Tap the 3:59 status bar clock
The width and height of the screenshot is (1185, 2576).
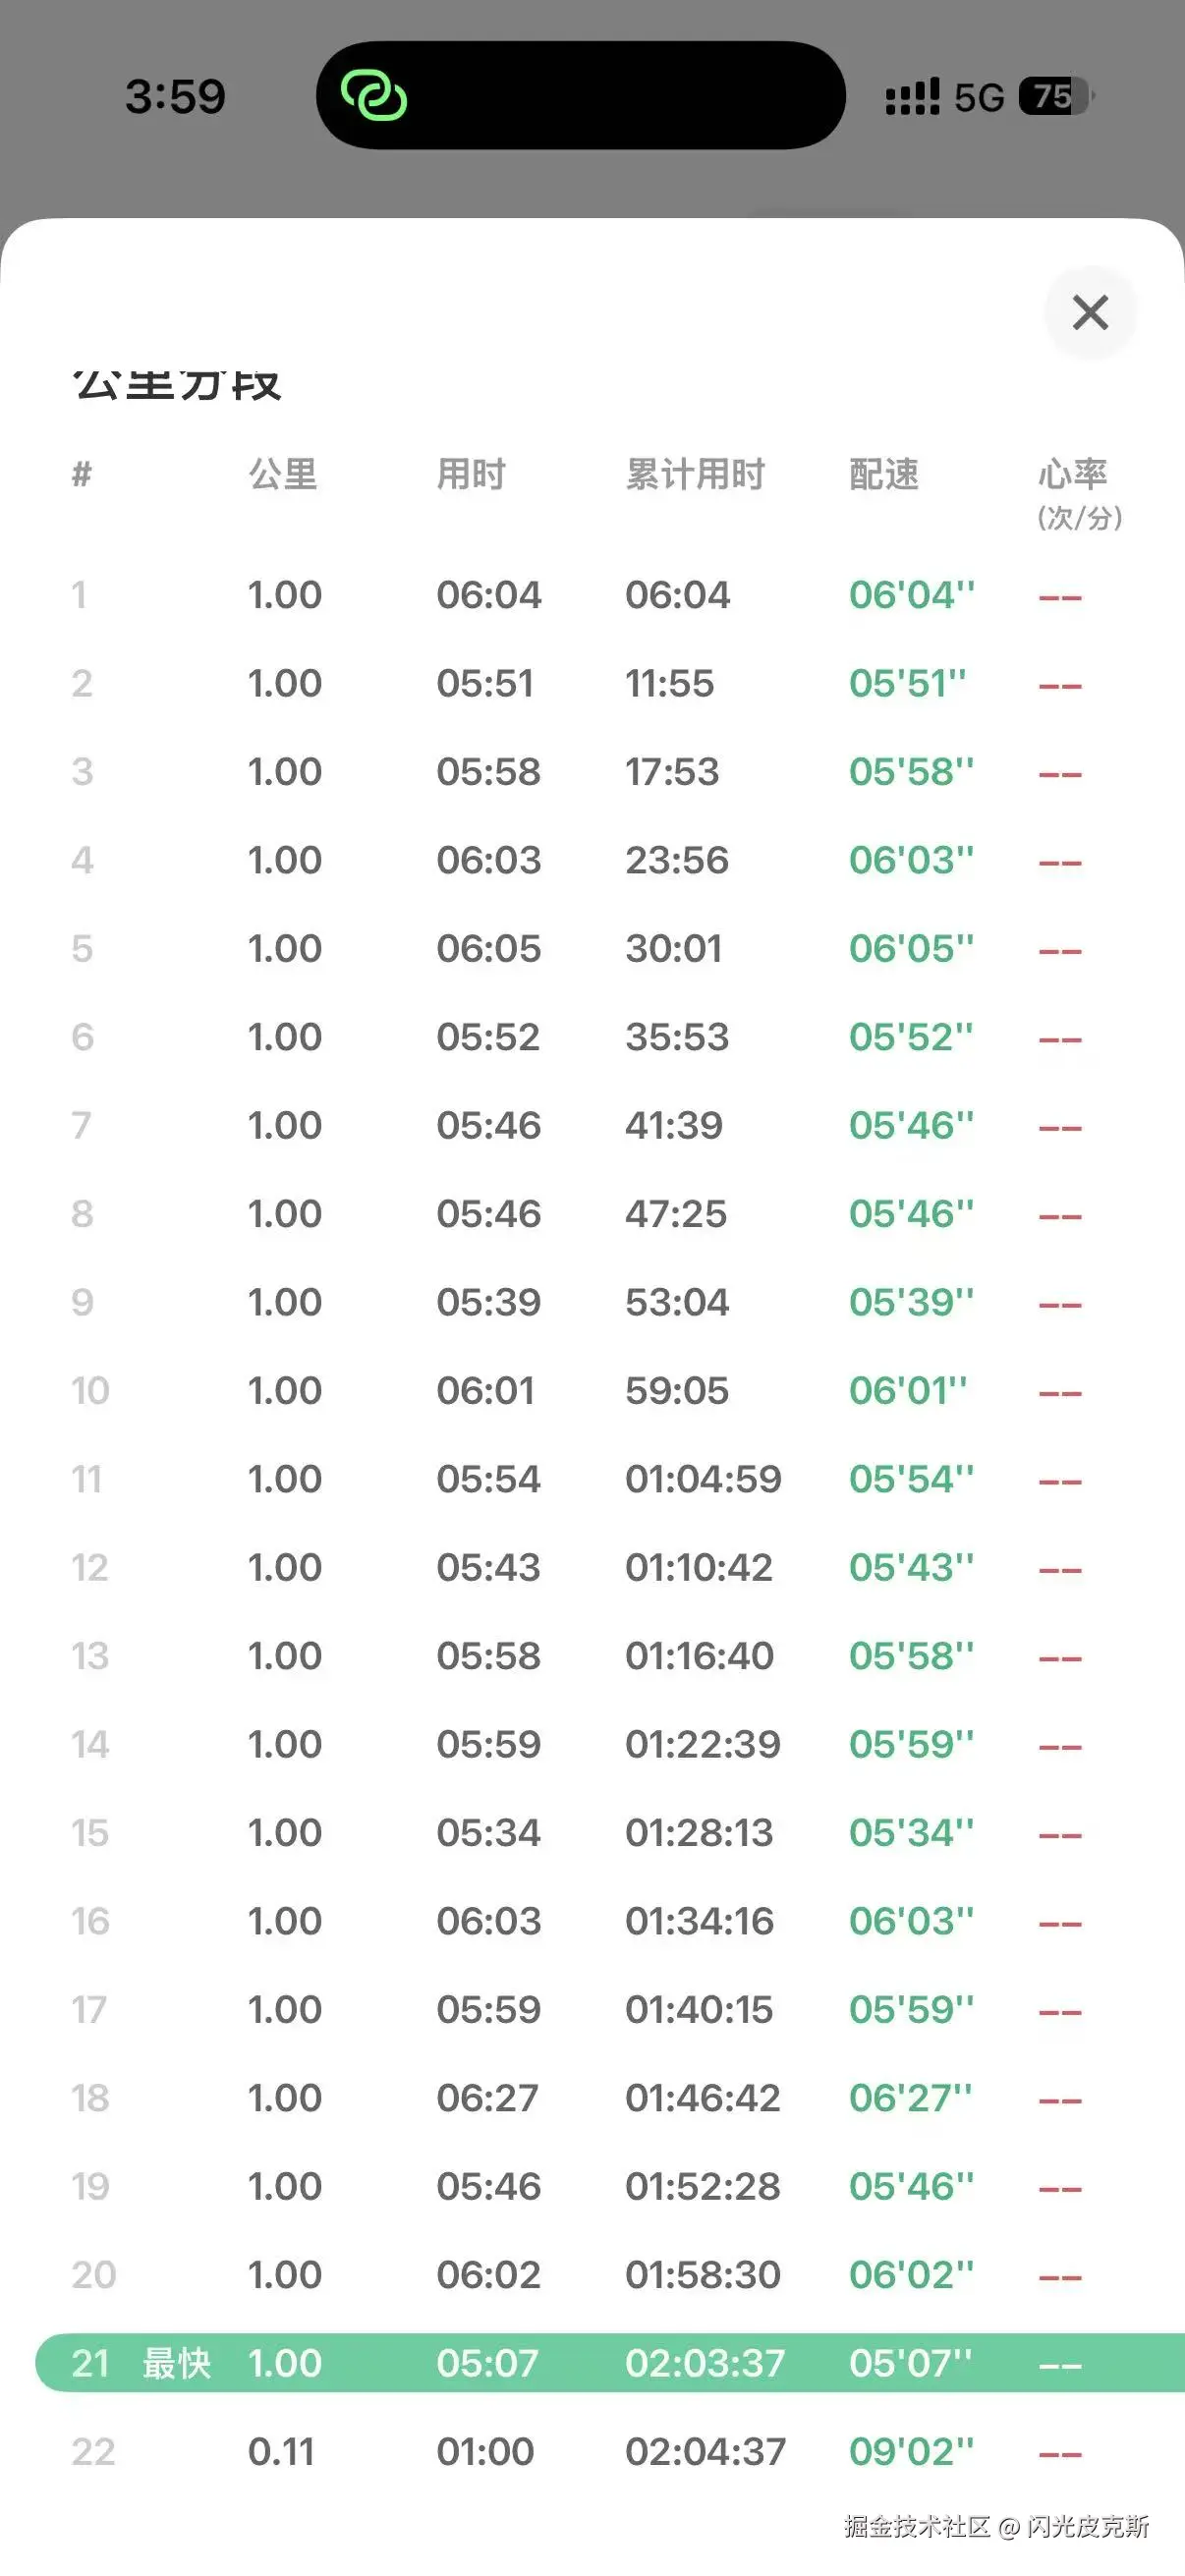pyautogui.click(x=175, y=97)
